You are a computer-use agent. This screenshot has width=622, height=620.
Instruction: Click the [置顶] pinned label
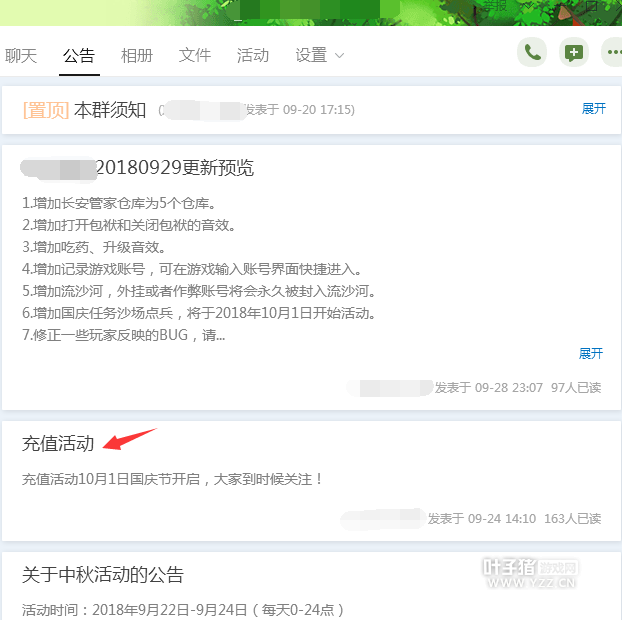[x=46, y=110]
